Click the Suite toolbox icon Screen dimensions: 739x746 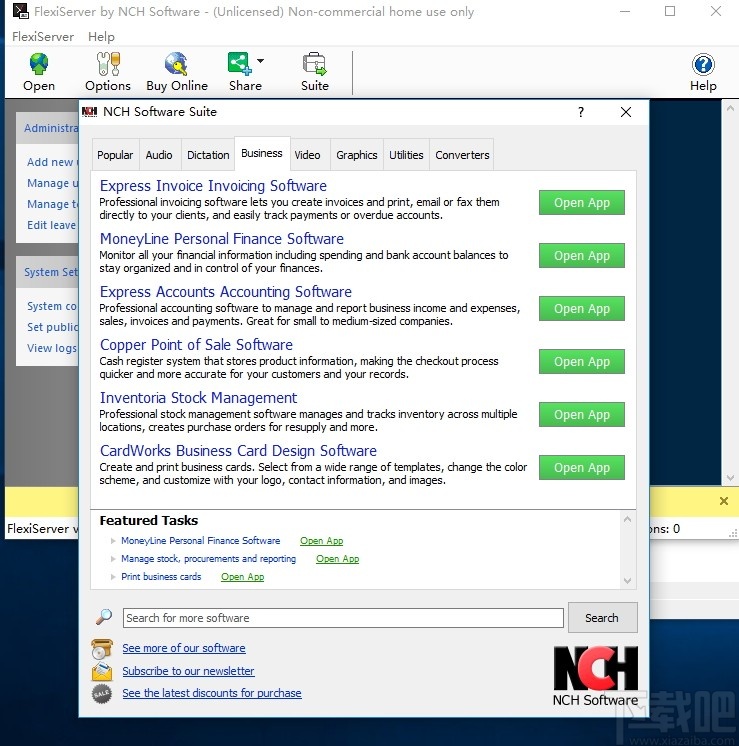(x=315, y=64)
